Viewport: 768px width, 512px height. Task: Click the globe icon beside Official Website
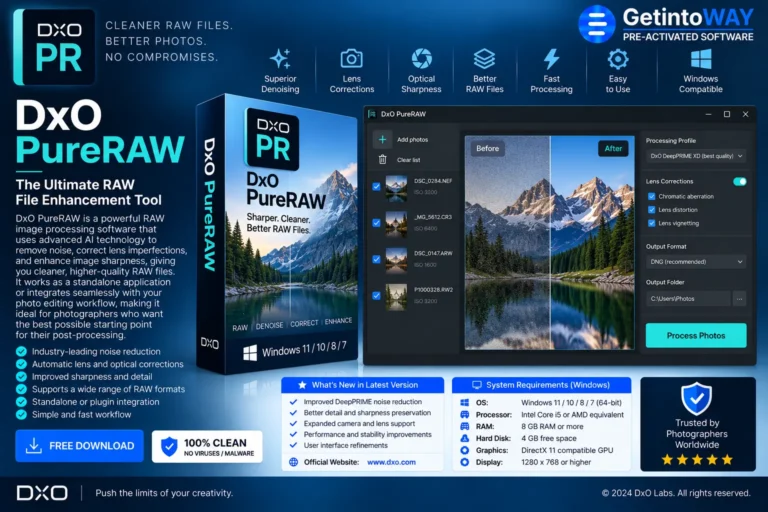click(293, 462)
